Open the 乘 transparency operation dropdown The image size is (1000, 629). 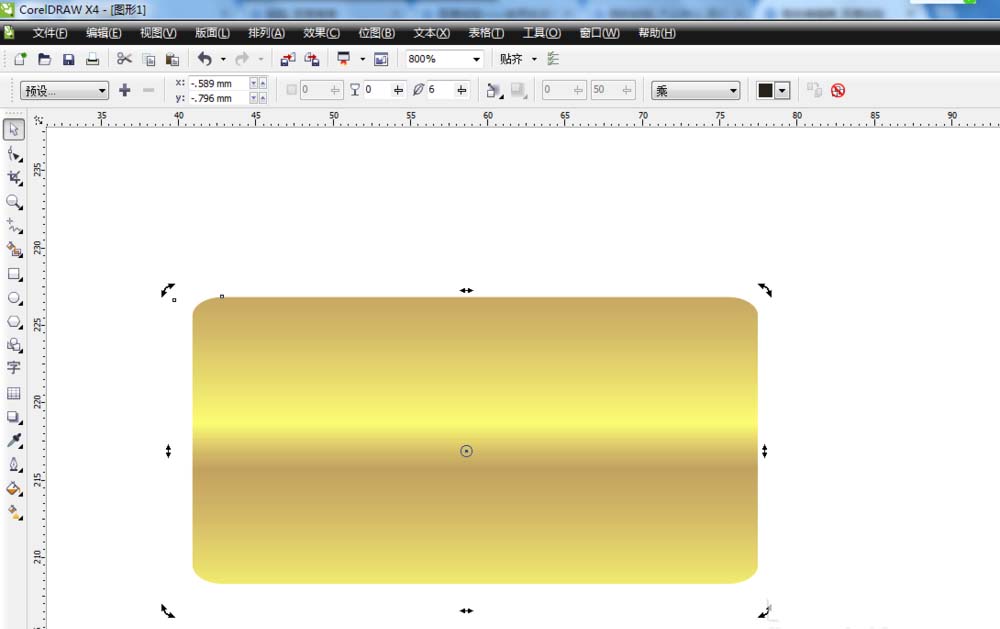(x=695, y=91)
